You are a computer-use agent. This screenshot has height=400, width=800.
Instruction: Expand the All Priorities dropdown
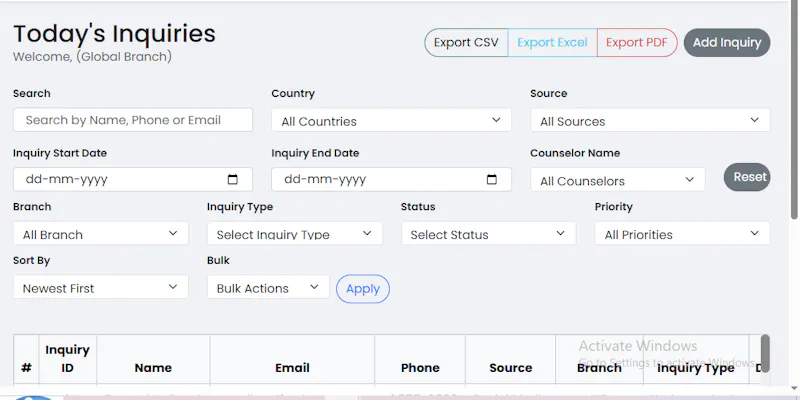682,233
